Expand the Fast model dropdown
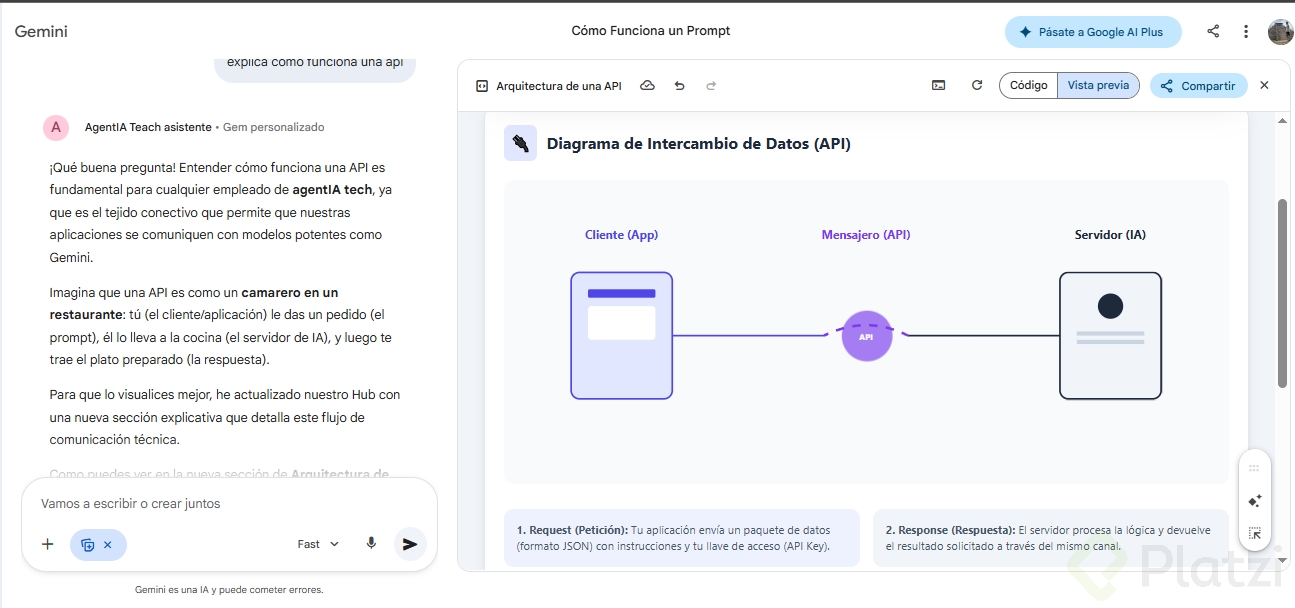Viewport: 1295px width, 608px height. [319, 544]
